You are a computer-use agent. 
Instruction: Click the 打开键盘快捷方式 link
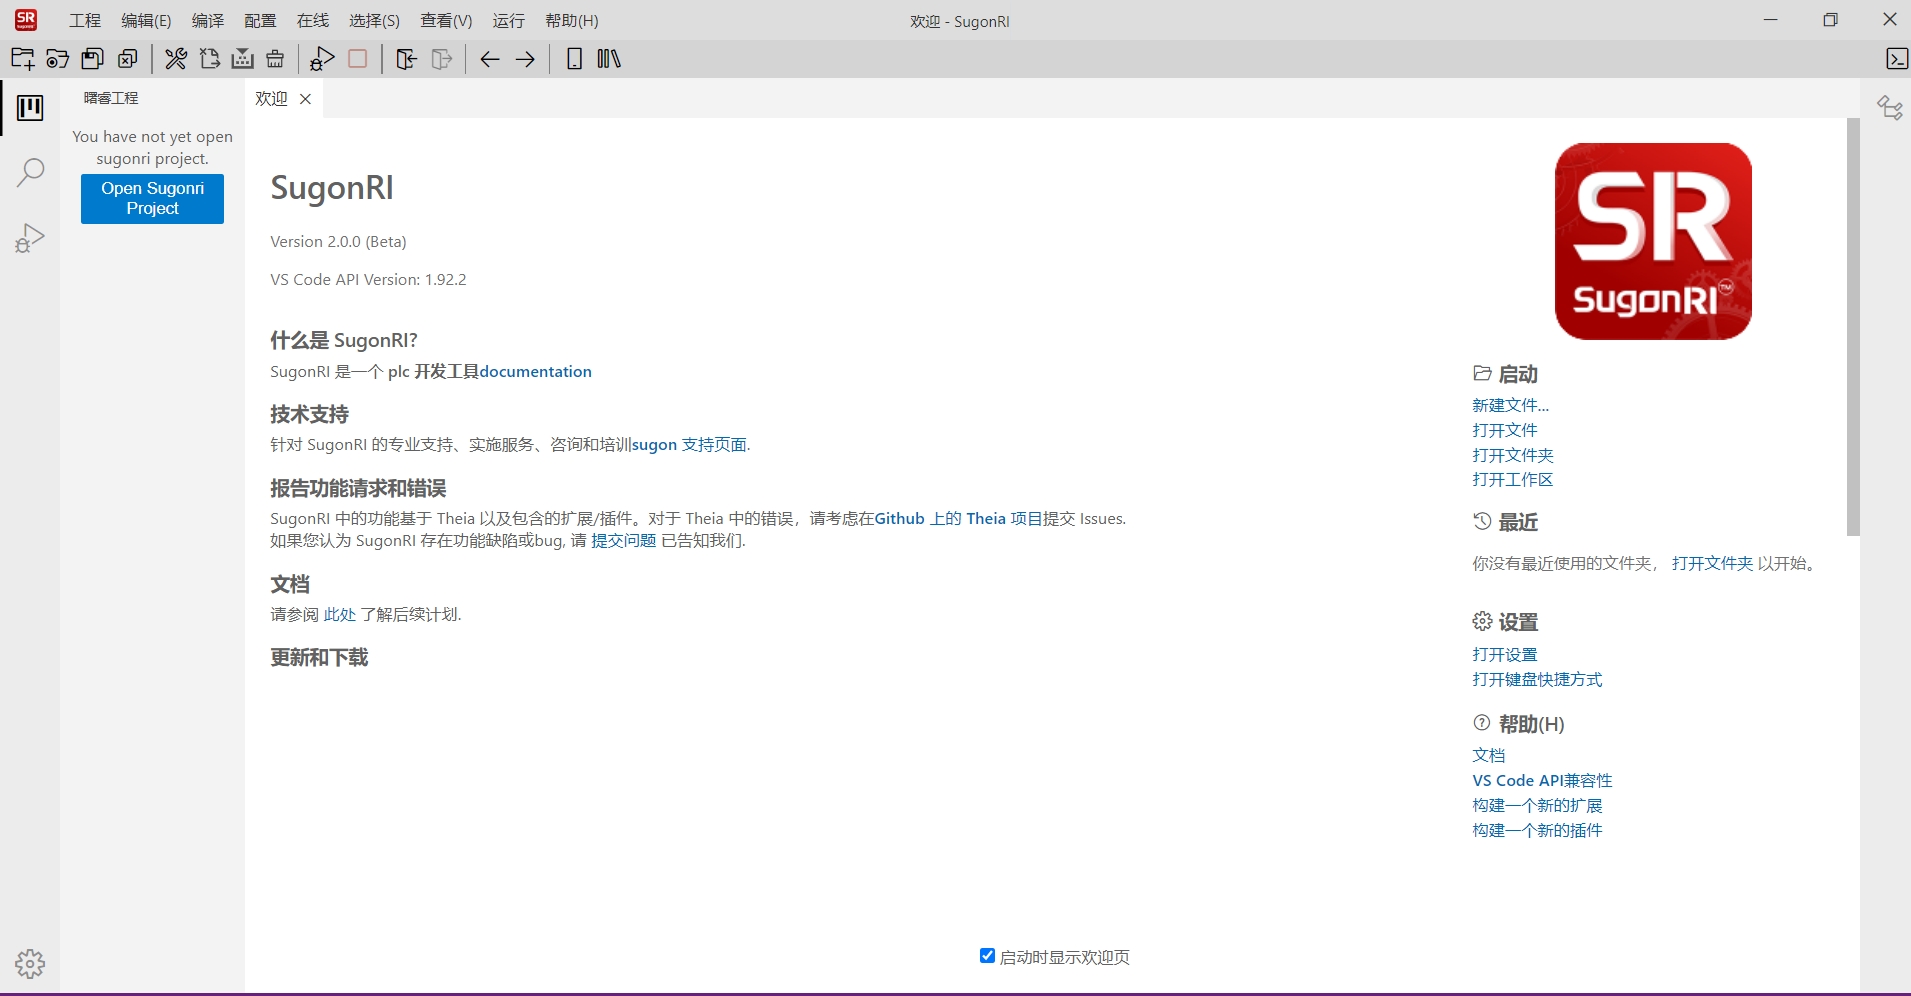point(1536,680)
